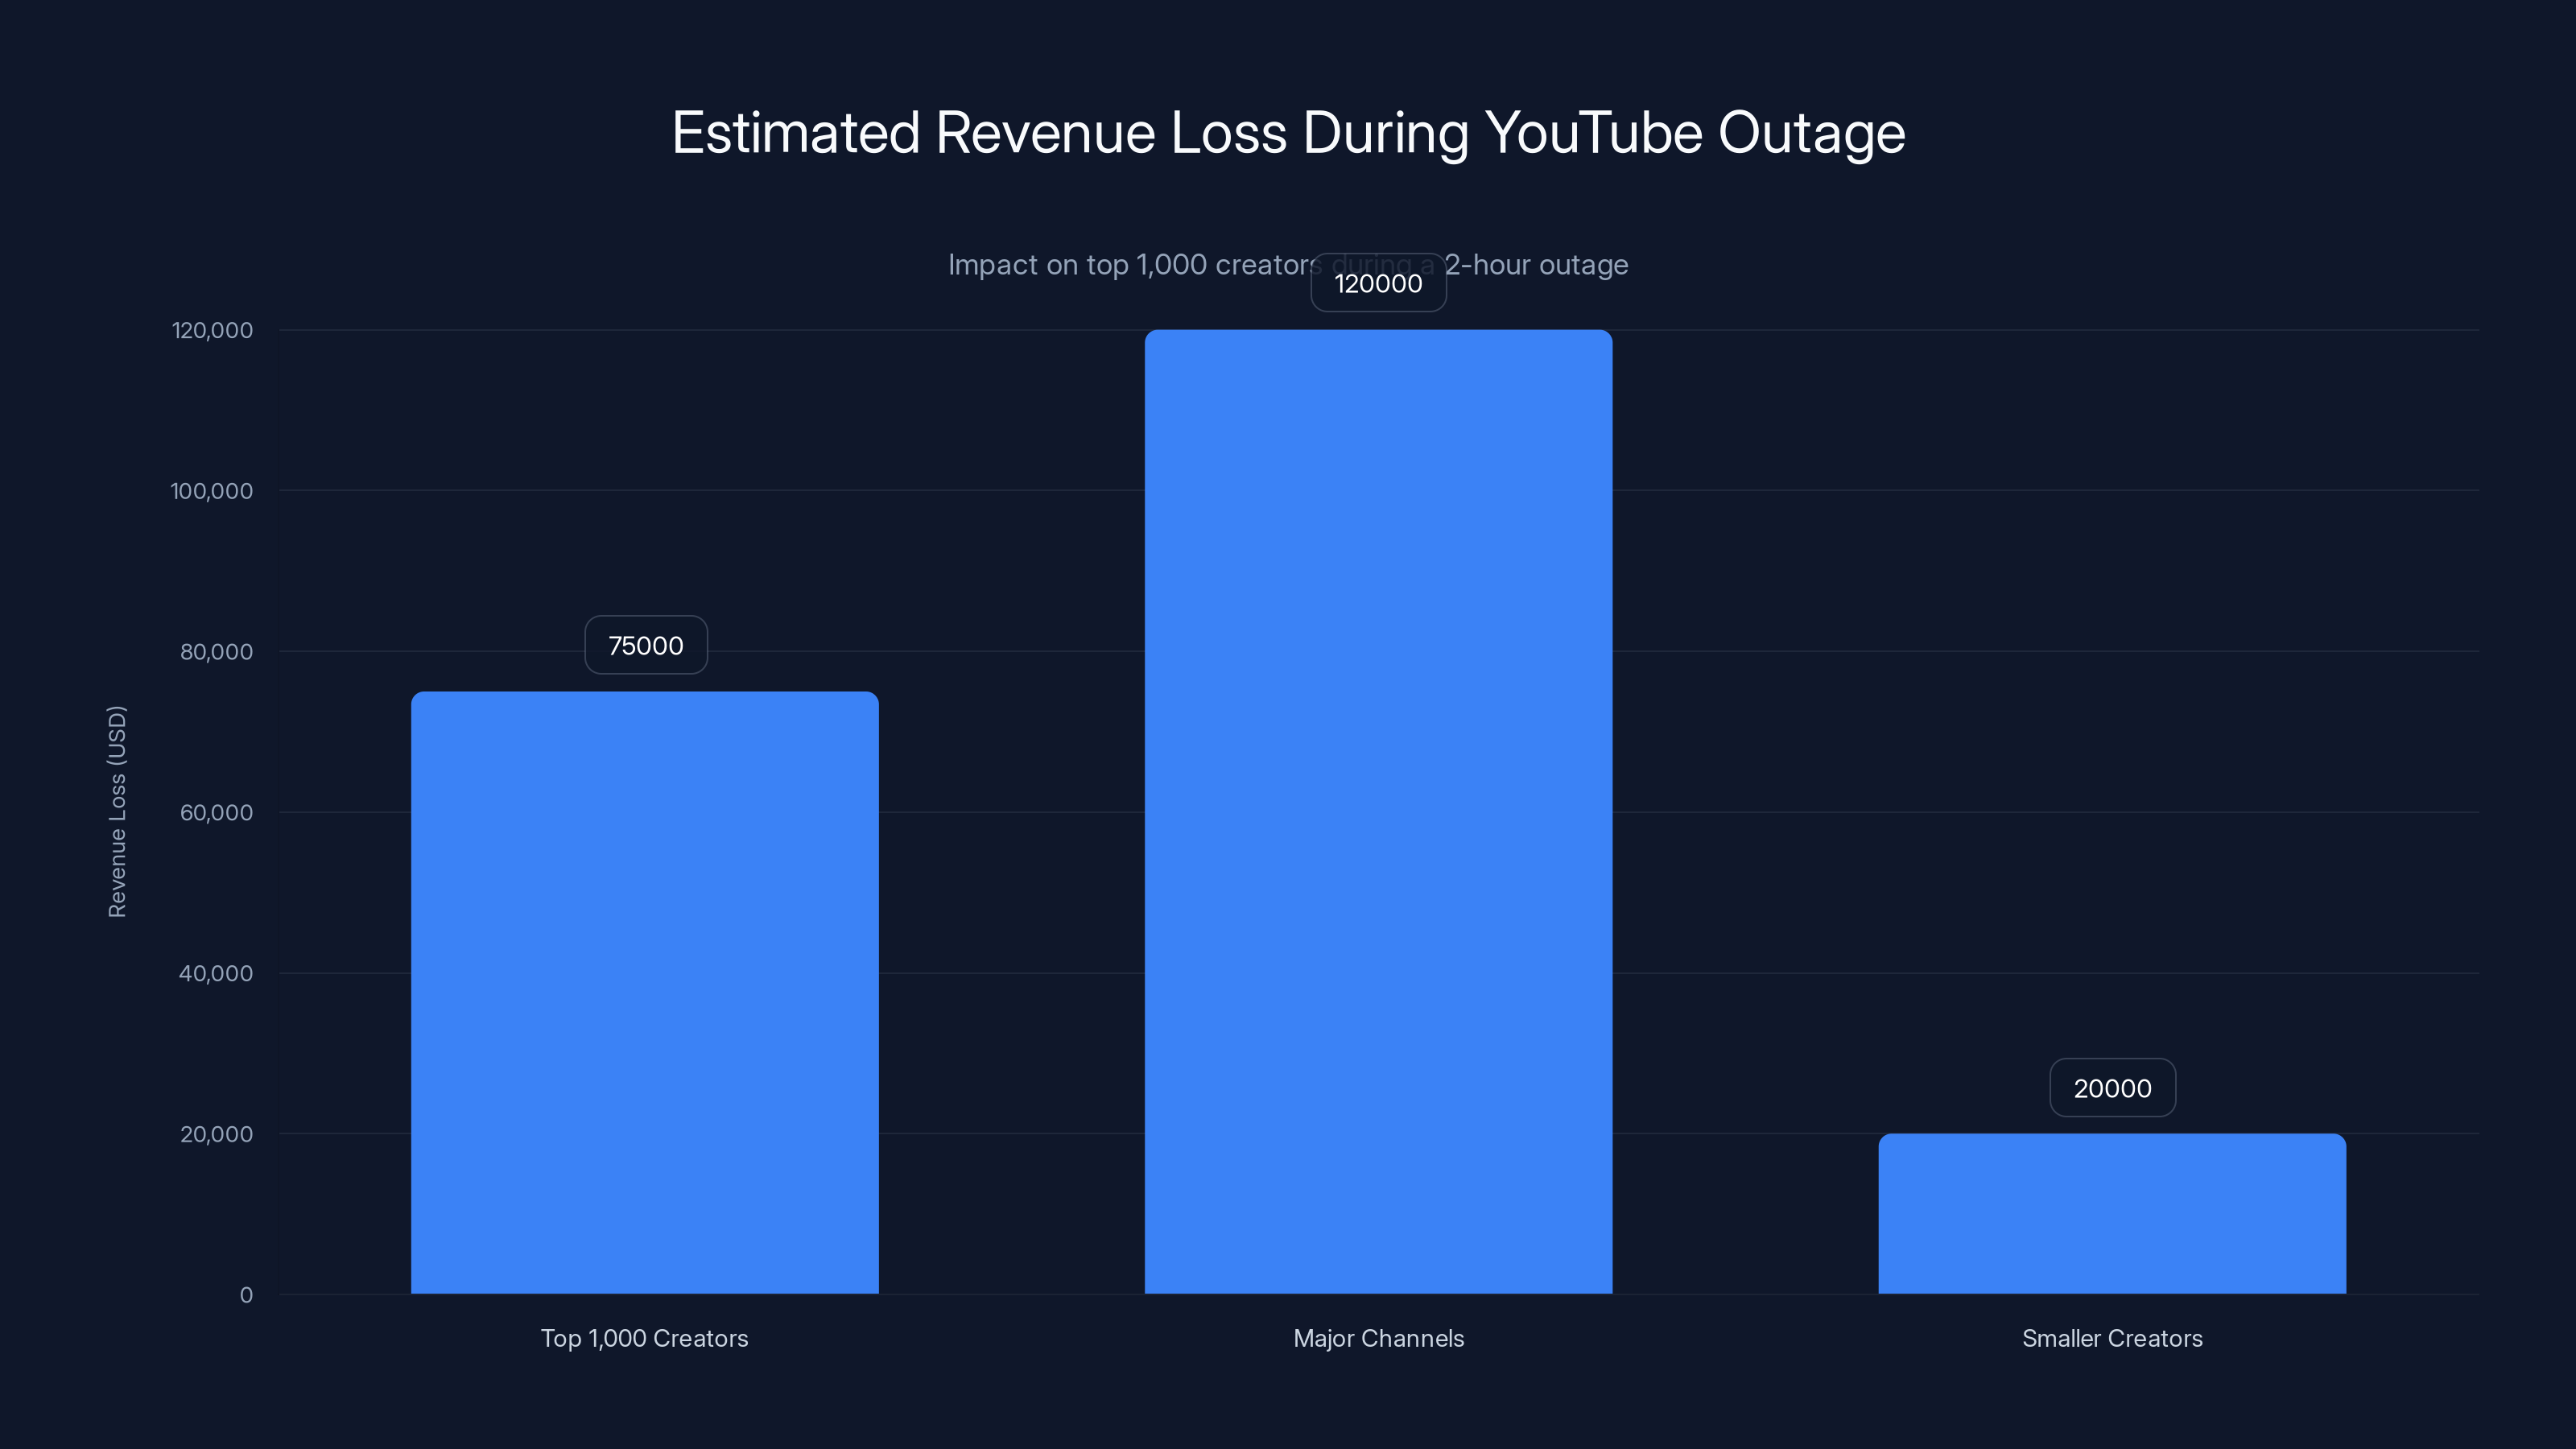Screen dimensions: 2576x1449
Task: Click the 0 baseline tick label
Action: point(246,1295)
